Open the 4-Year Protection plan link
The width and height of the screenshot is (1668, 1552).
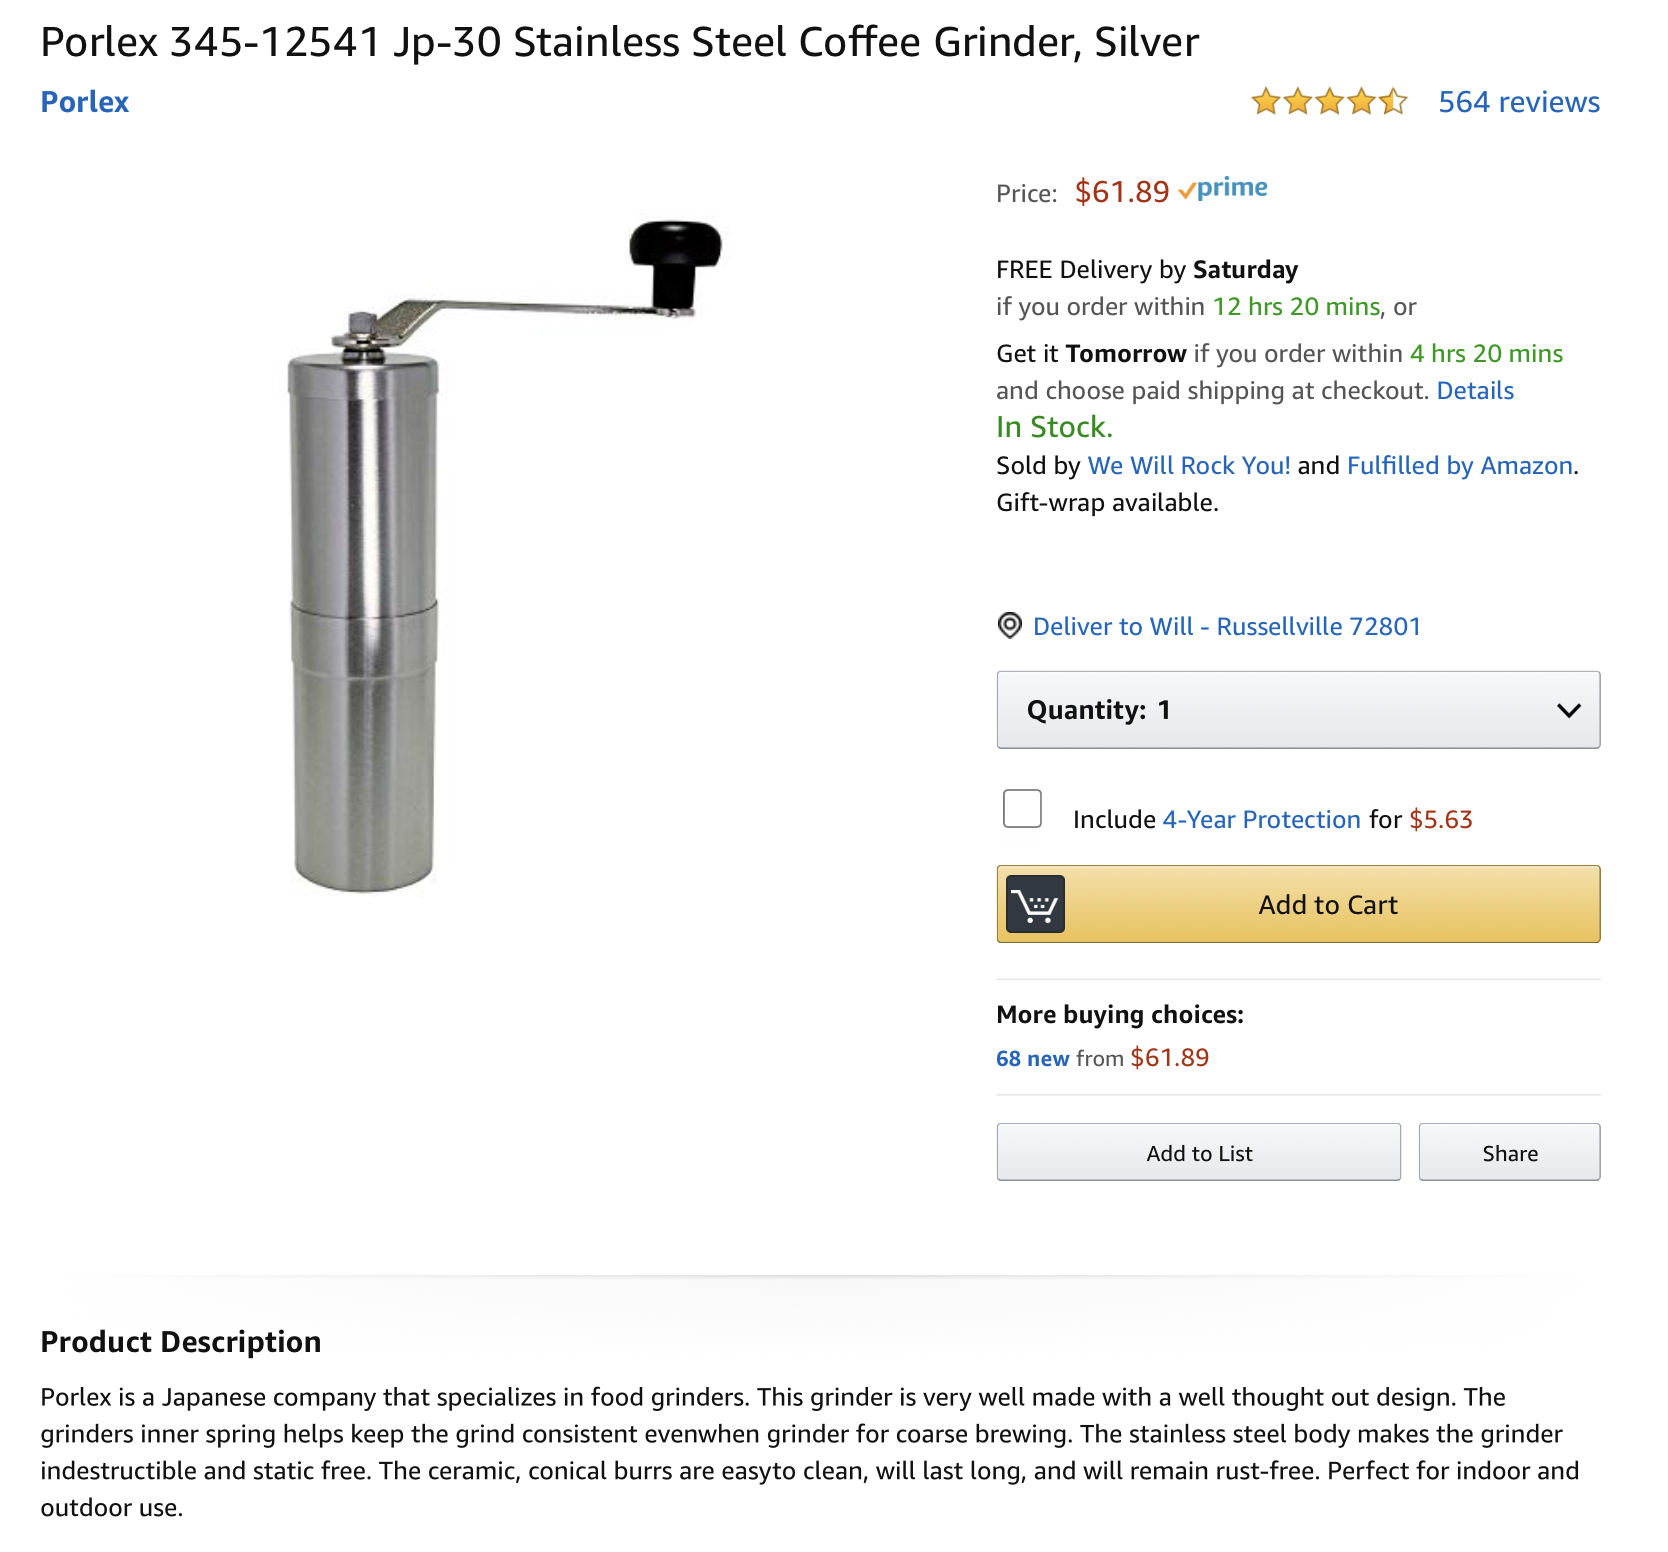click(x=1261, y=820)
